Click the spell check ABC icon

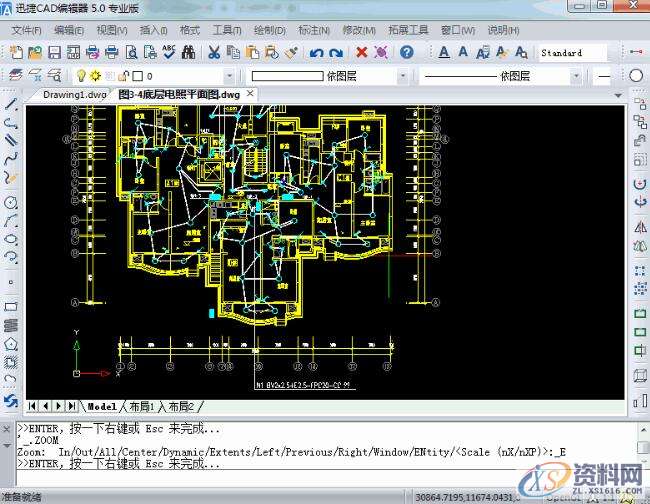[169, 52]
